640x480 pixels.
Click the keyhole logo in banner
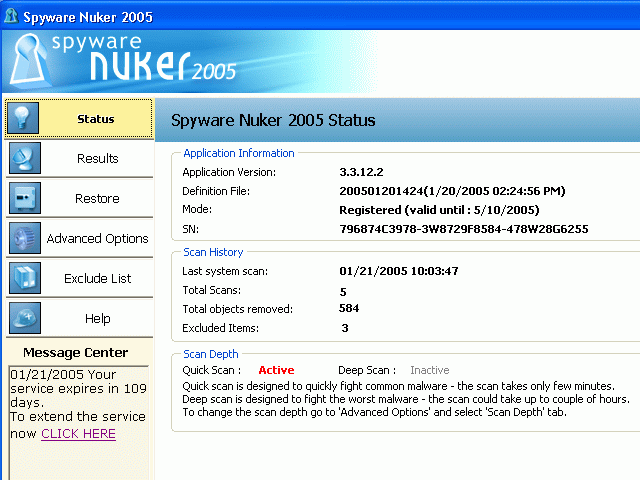click(28, 61)
